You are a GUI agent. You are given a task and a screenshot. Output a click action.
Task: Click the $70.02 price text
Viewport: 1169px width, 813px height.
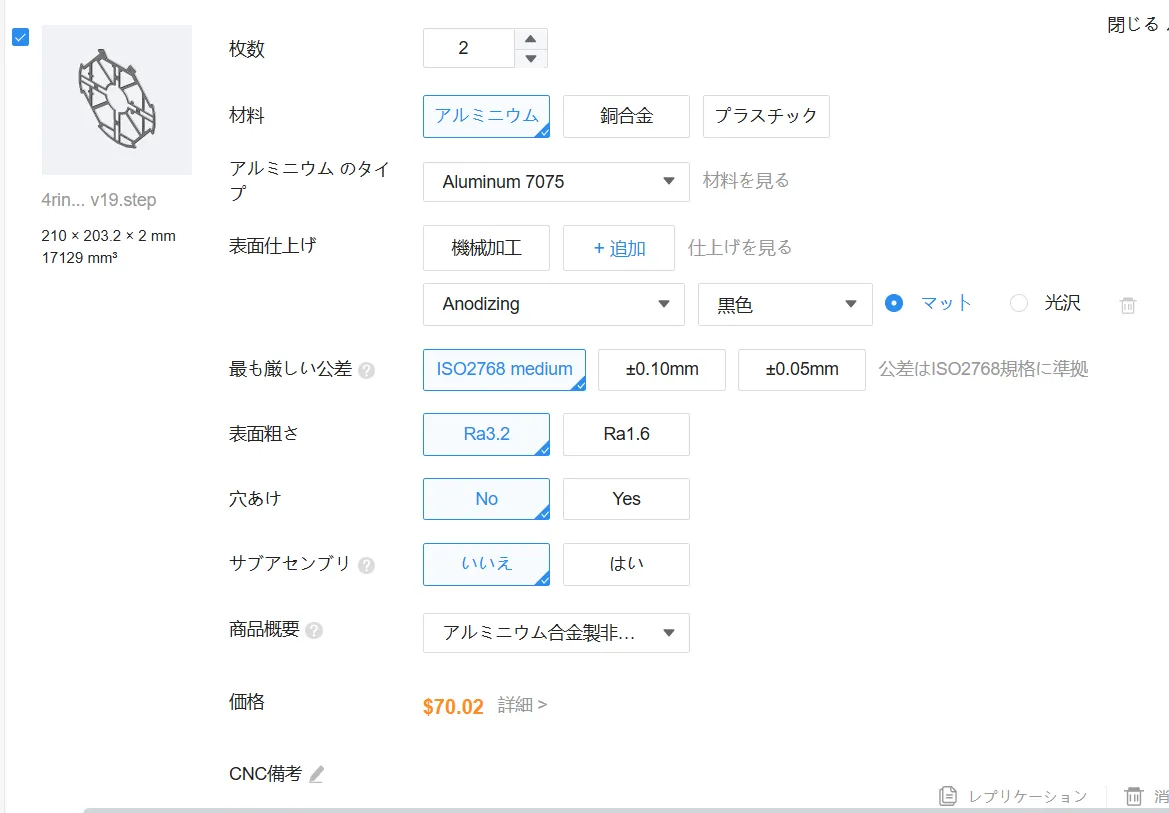(x=453, y=706)
